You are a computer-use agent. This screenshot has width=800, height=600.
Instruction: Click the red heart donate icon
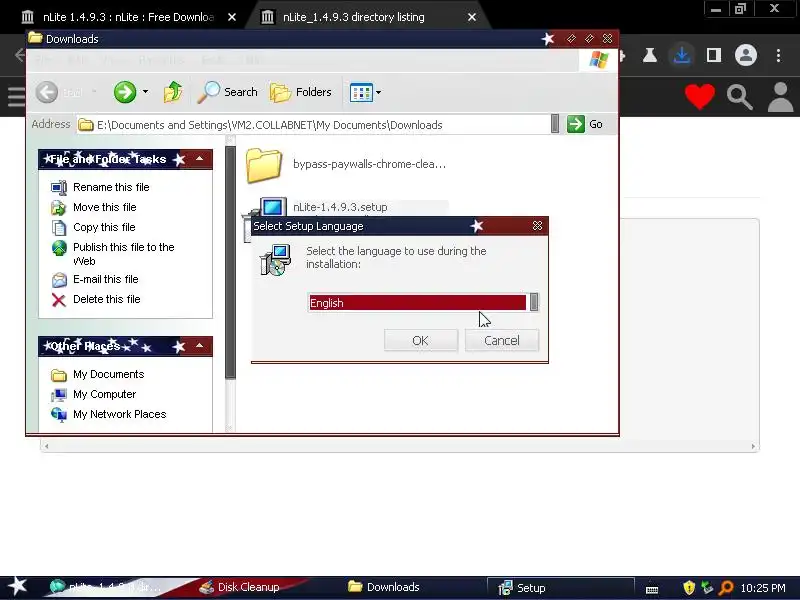pyautogui.click(x=699, y=96)
